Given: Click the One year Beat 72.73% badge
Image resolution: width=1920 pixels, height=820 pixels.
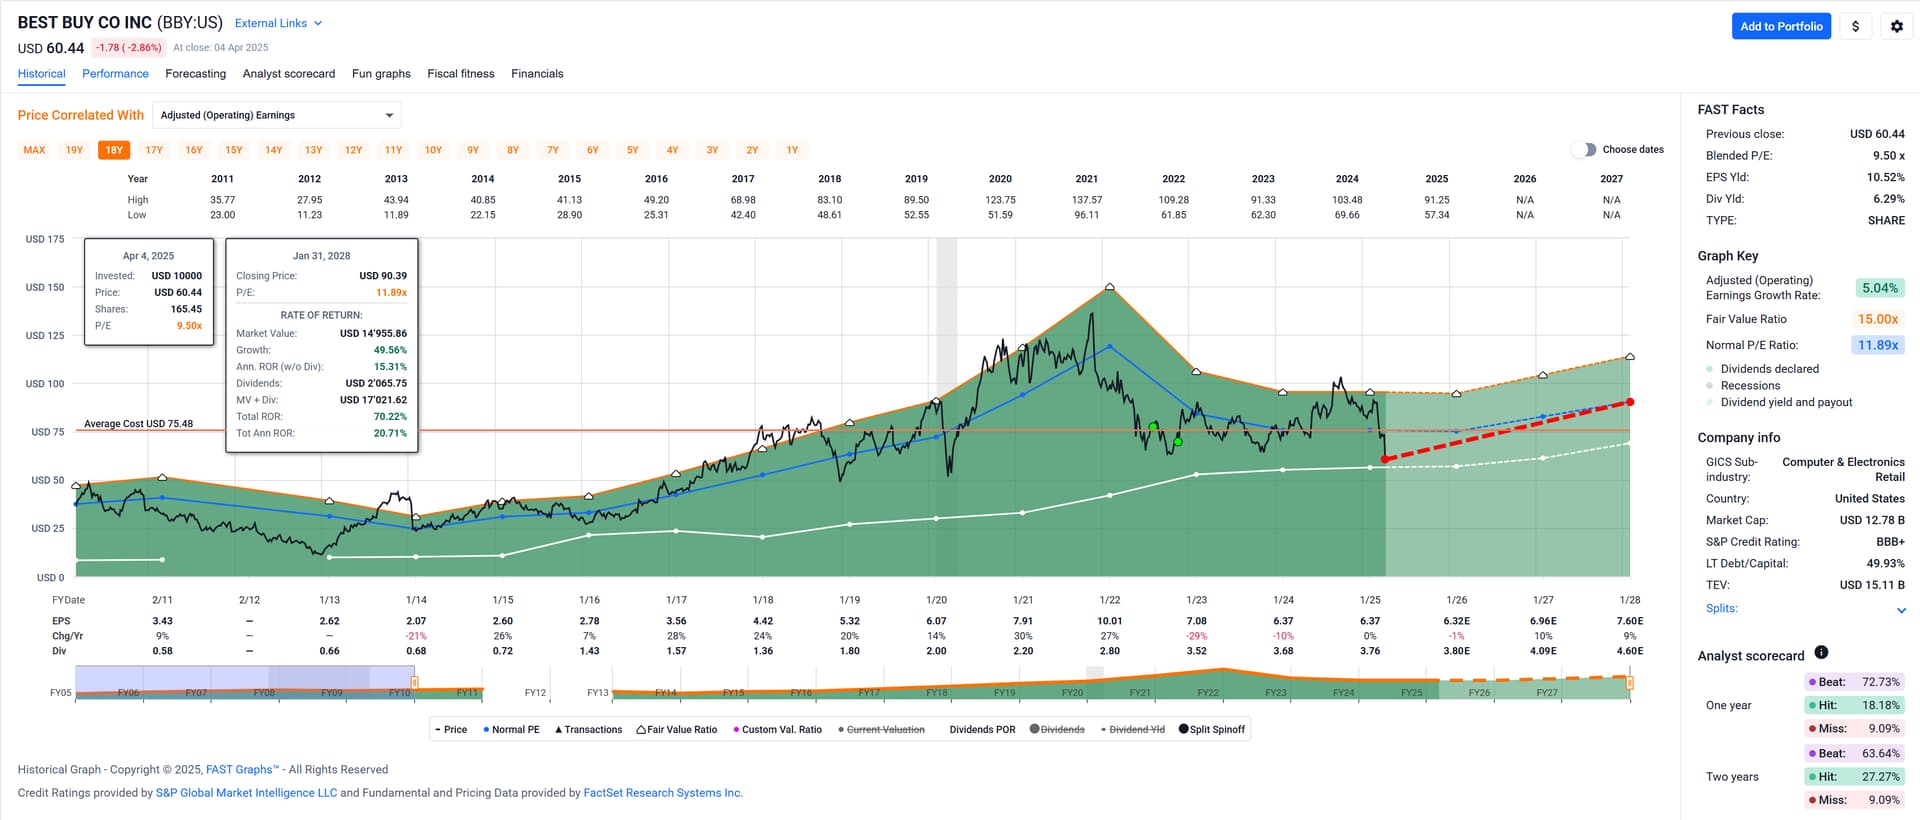Looking at the screenshot, I should click(x=1854, y=682).
